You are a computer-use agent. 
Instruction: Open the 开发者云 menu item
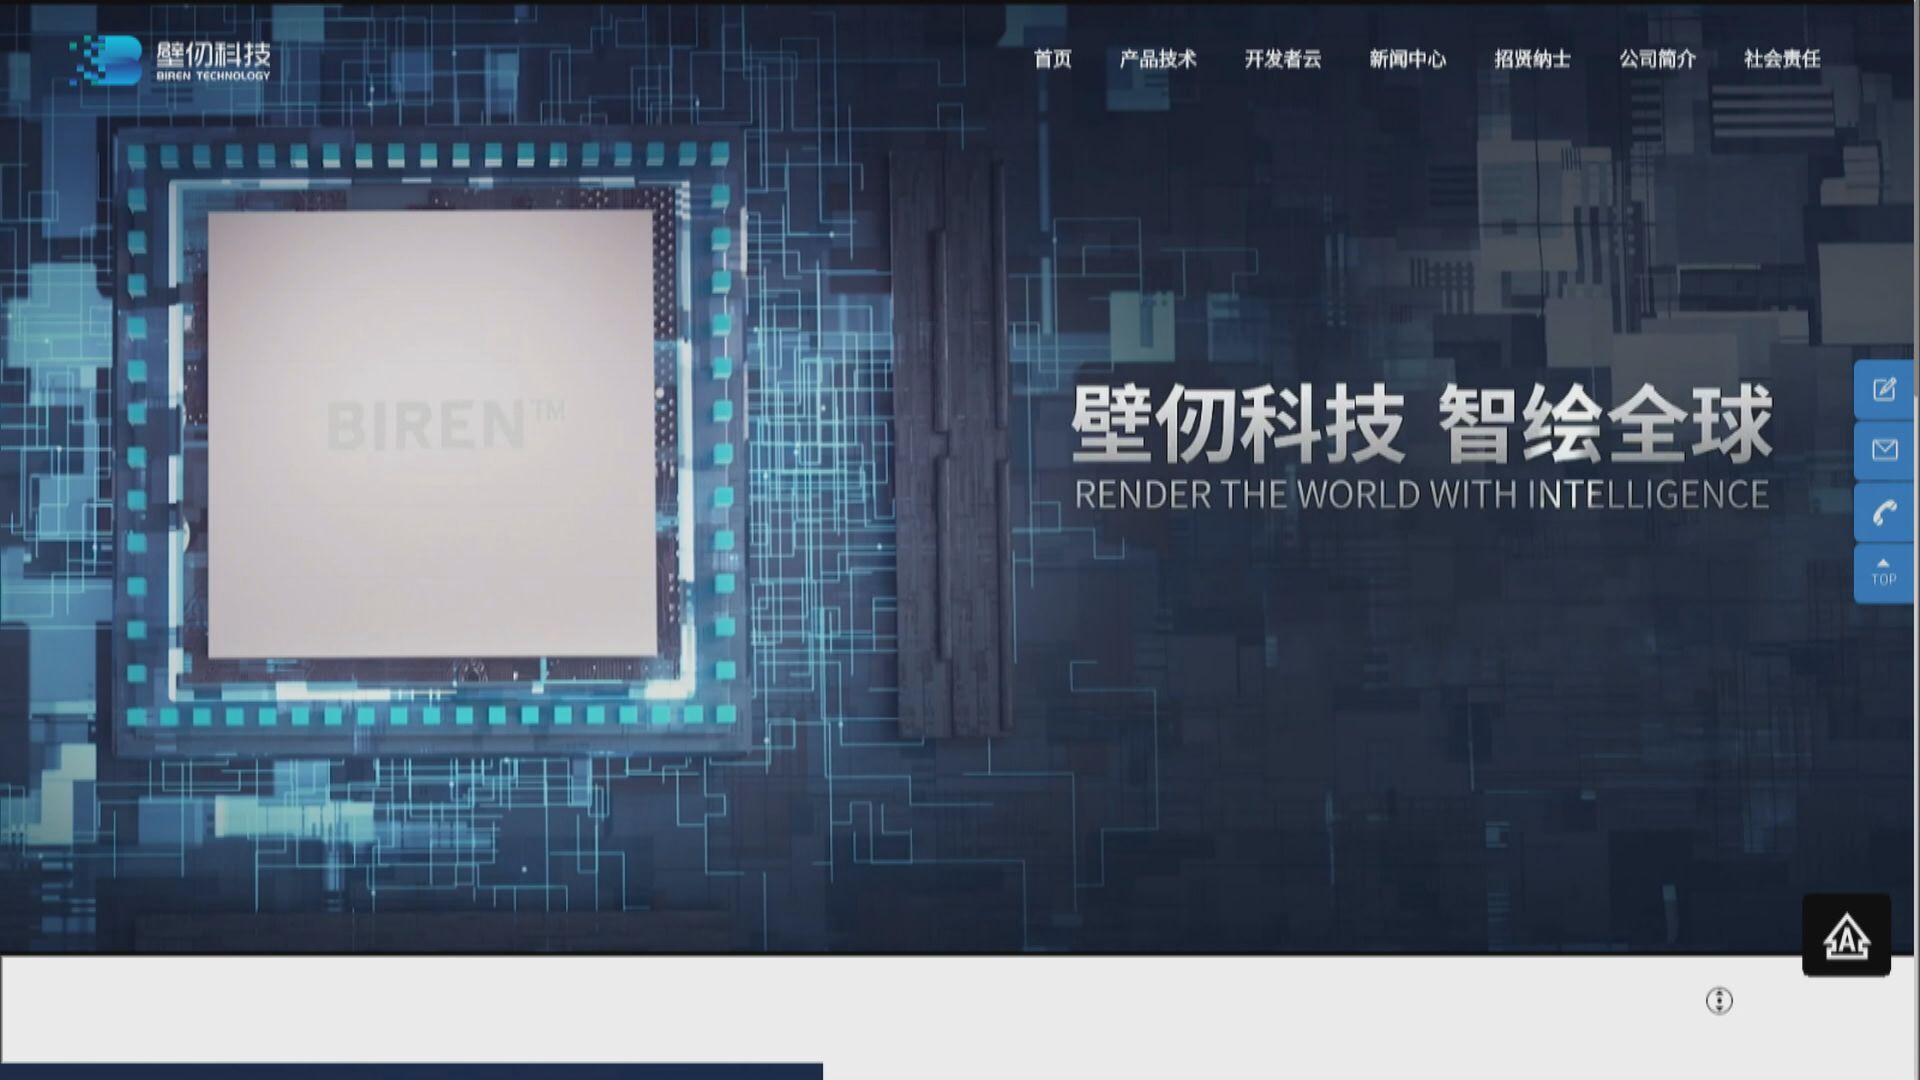[1283, 59]
